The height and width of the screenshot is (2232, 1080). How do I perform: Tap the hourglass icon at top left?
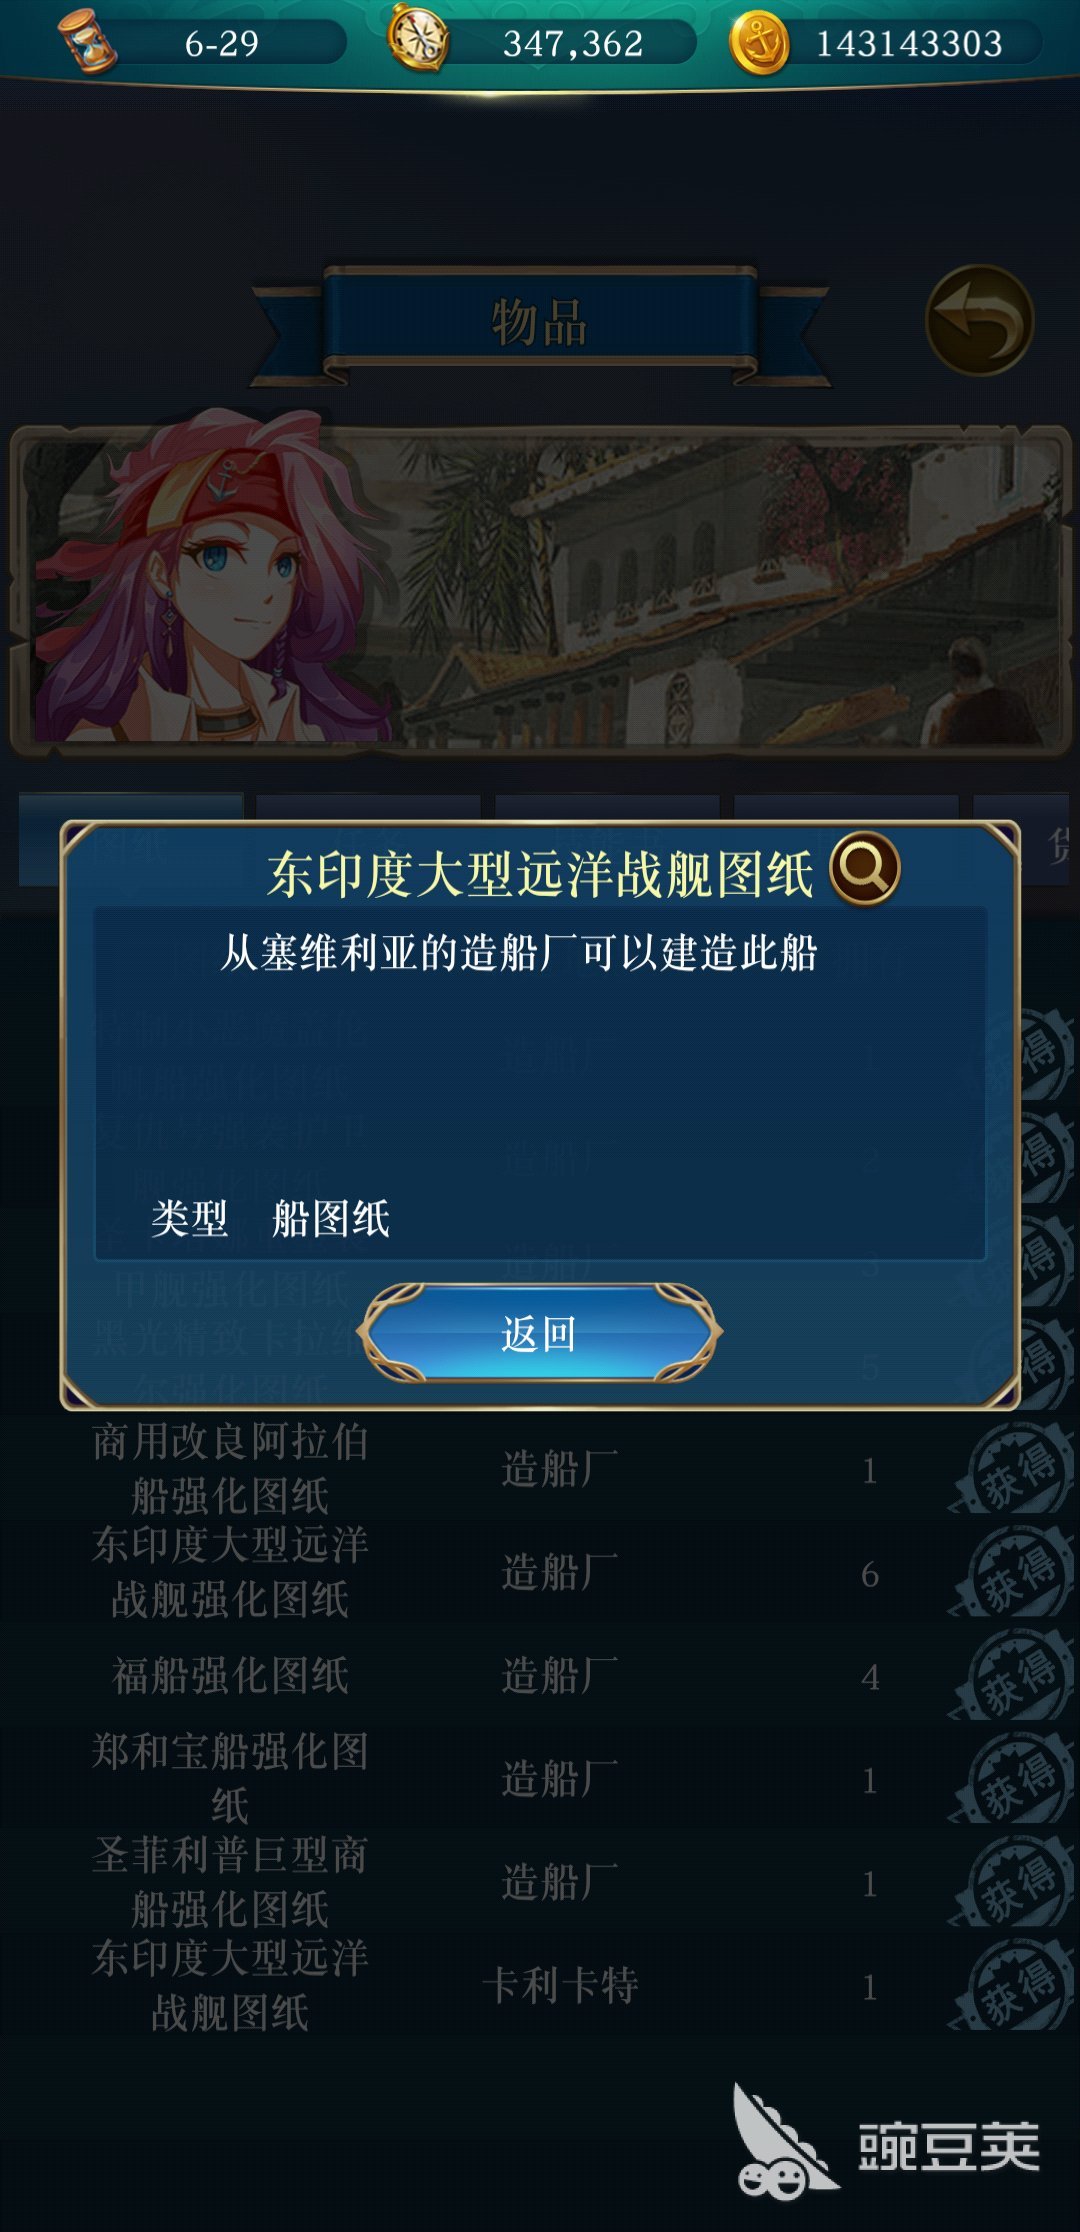[x=88, y=42]
